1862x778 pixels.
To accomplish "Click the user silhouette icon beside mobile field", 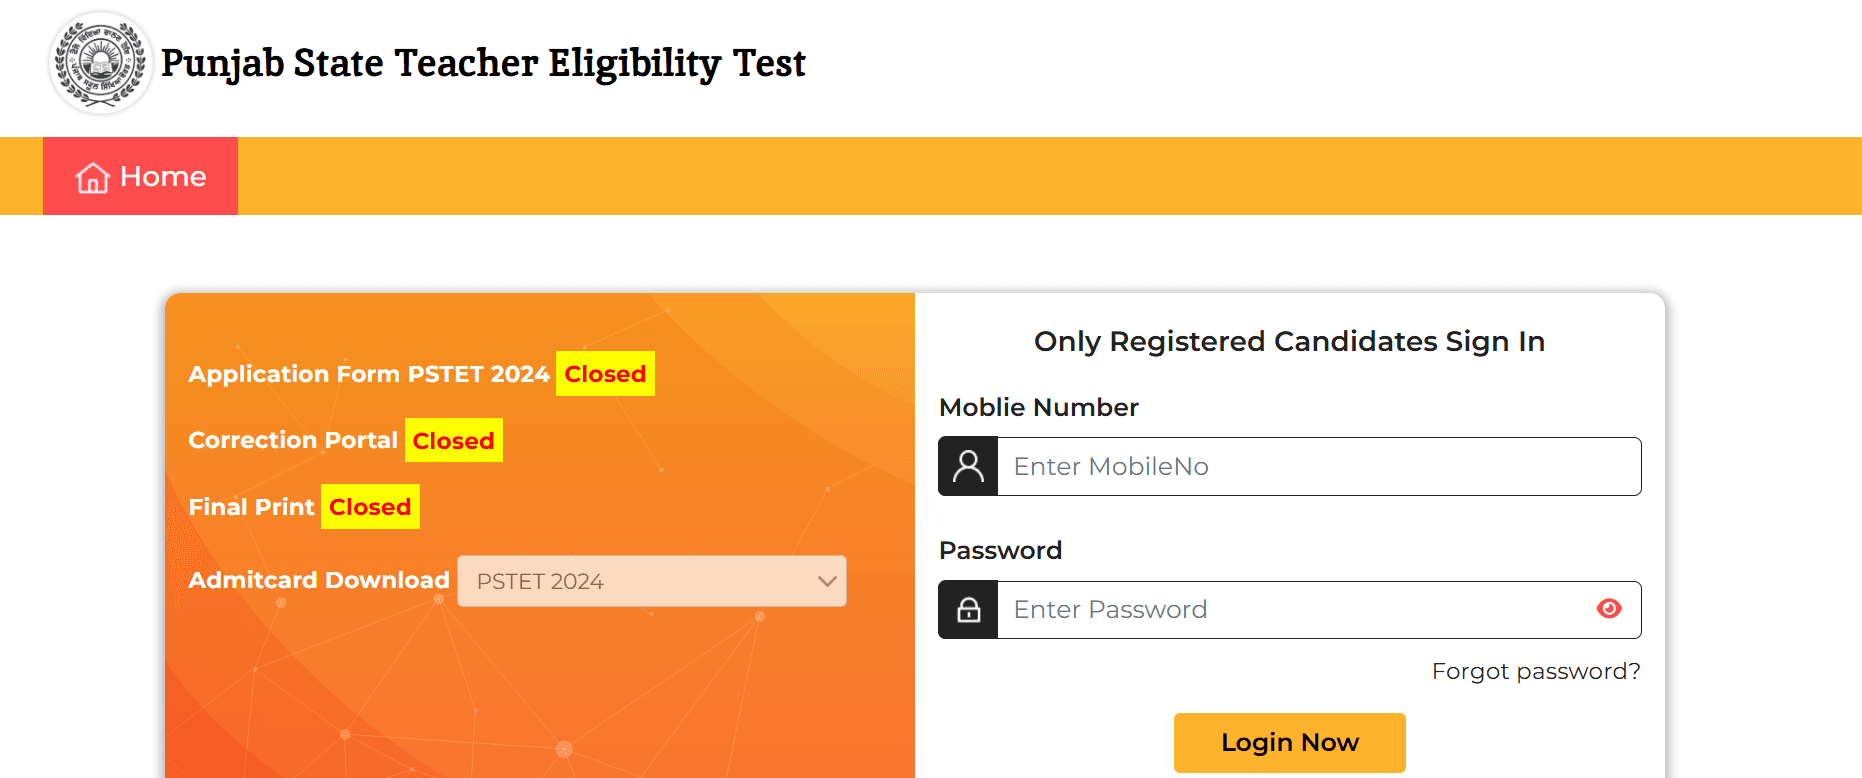I will click(x=968, y=466).
